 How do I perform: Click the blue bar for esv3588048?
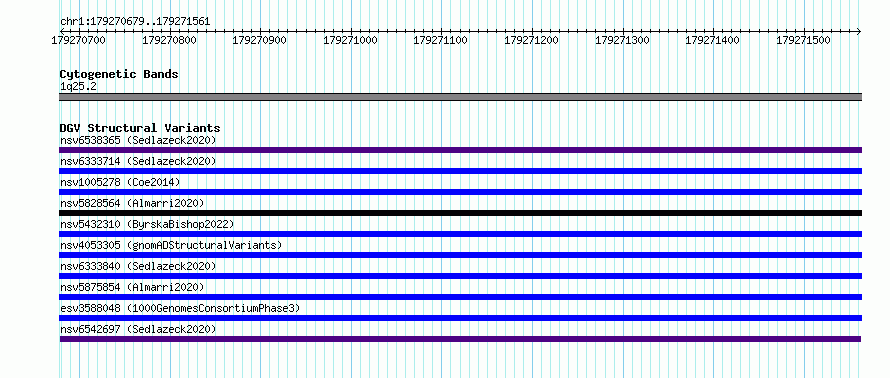[x=460, y=318]
